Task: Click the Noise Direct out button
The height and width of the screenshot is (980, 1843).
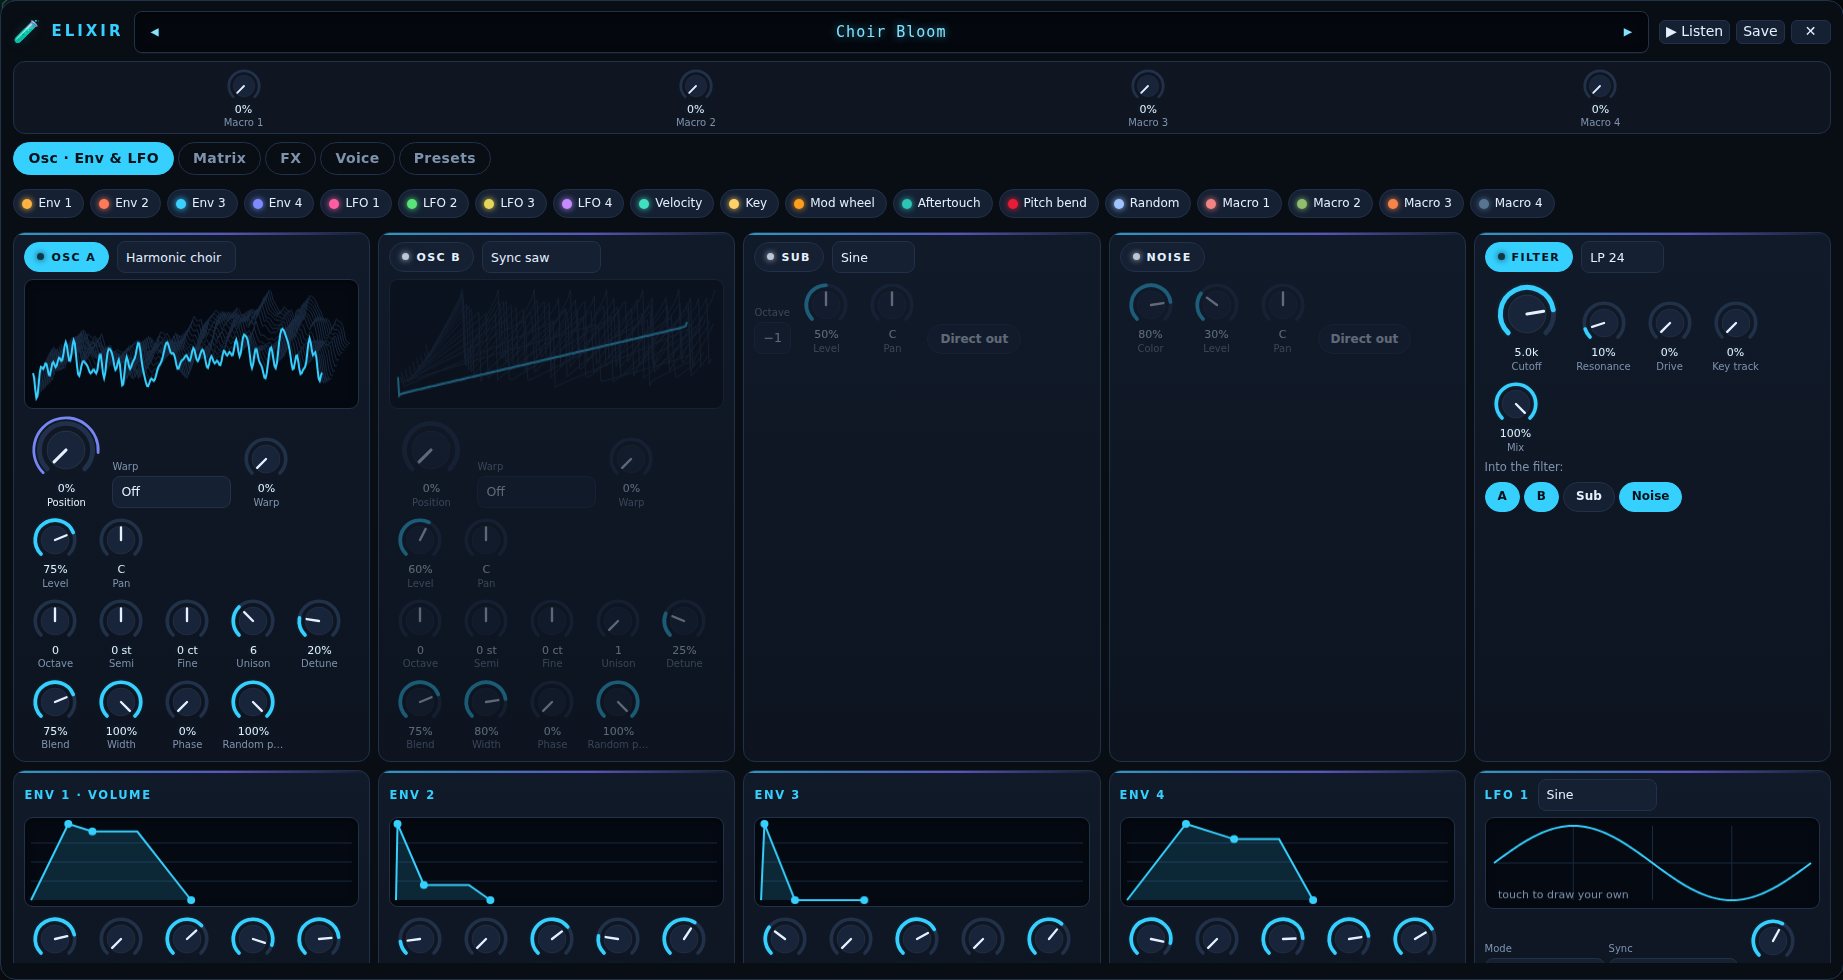Action: pos(1364,339)
